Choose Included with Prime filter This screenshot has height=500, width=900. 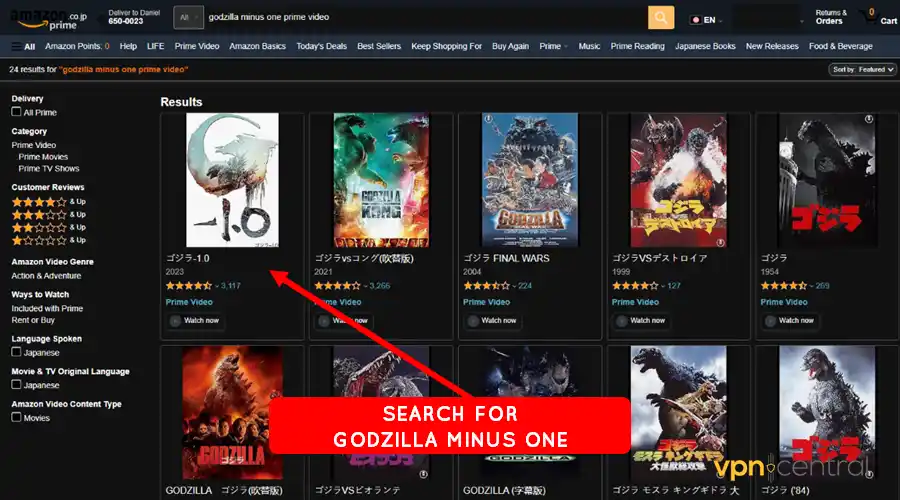(x=47, y=309)
